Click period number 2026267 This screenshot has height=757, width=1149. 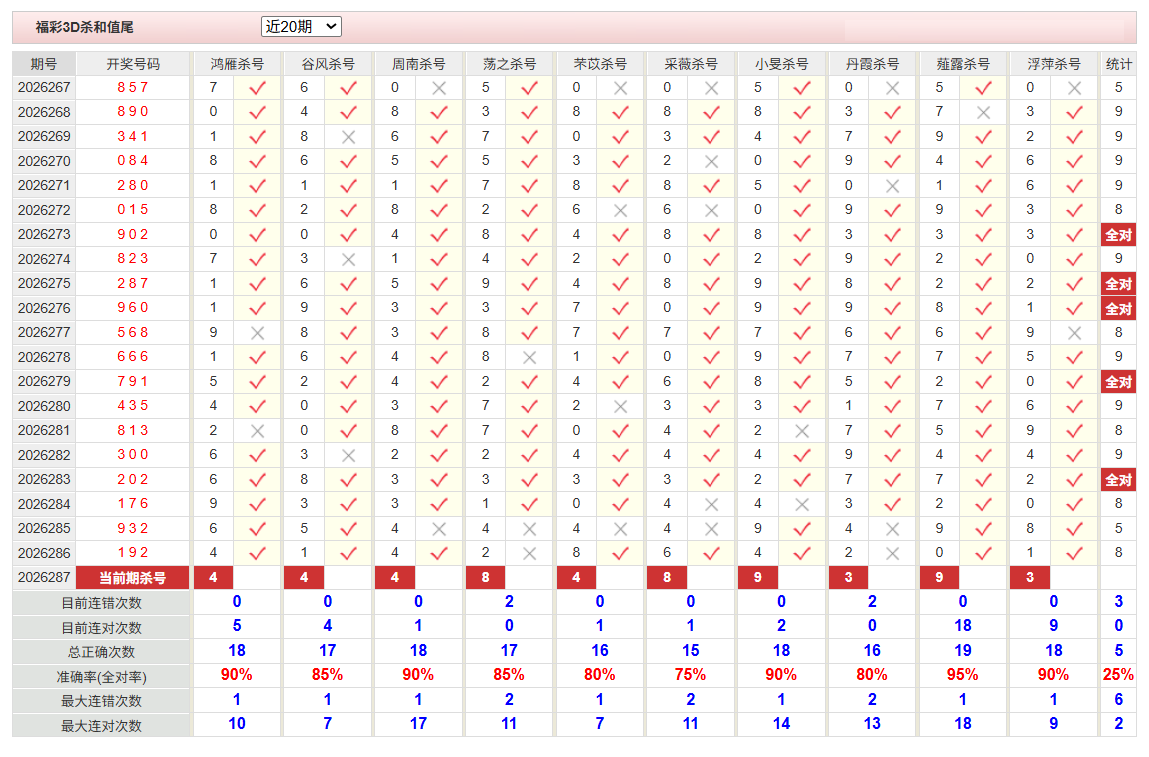pos(44,87)
